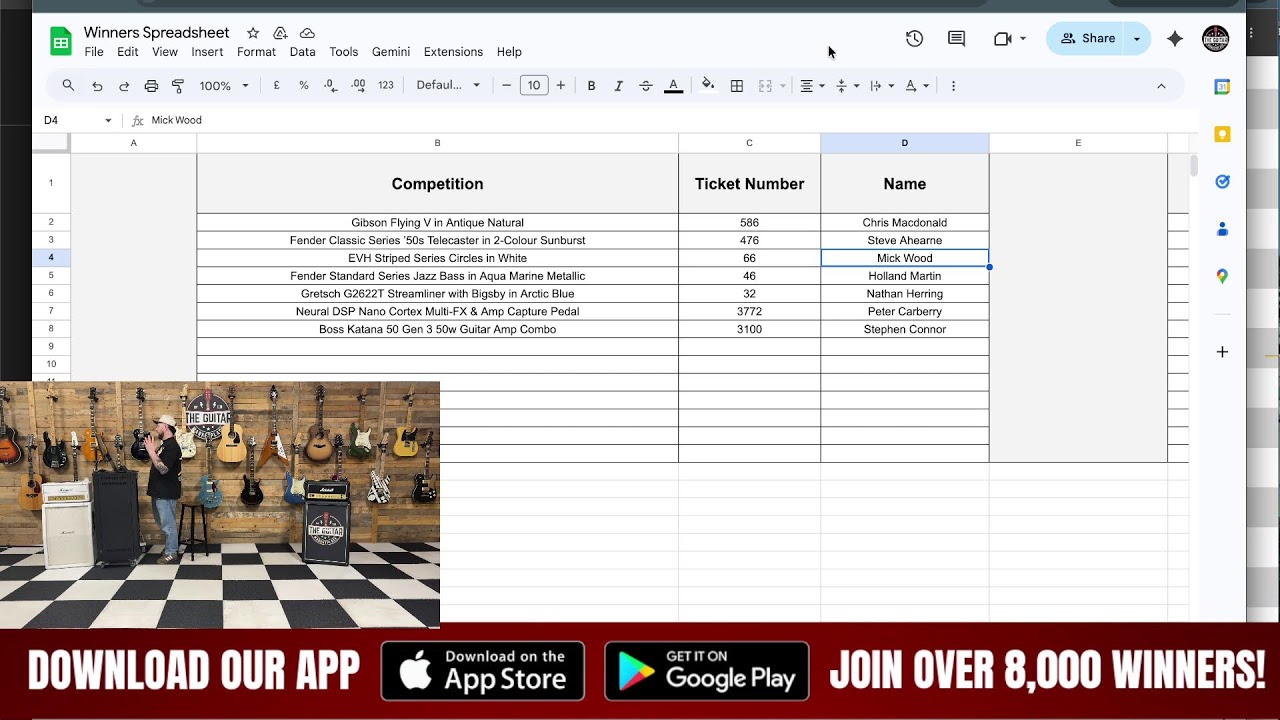1280x720 pixels.
Task: Open the Data menu
Action: point(302,52)
